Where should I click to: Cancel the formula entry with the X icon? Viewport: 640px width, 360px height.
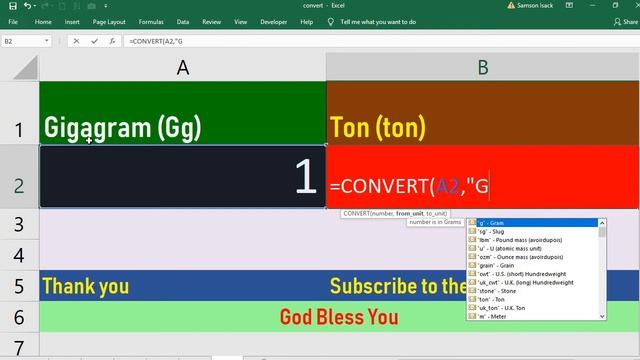point(76,41)
